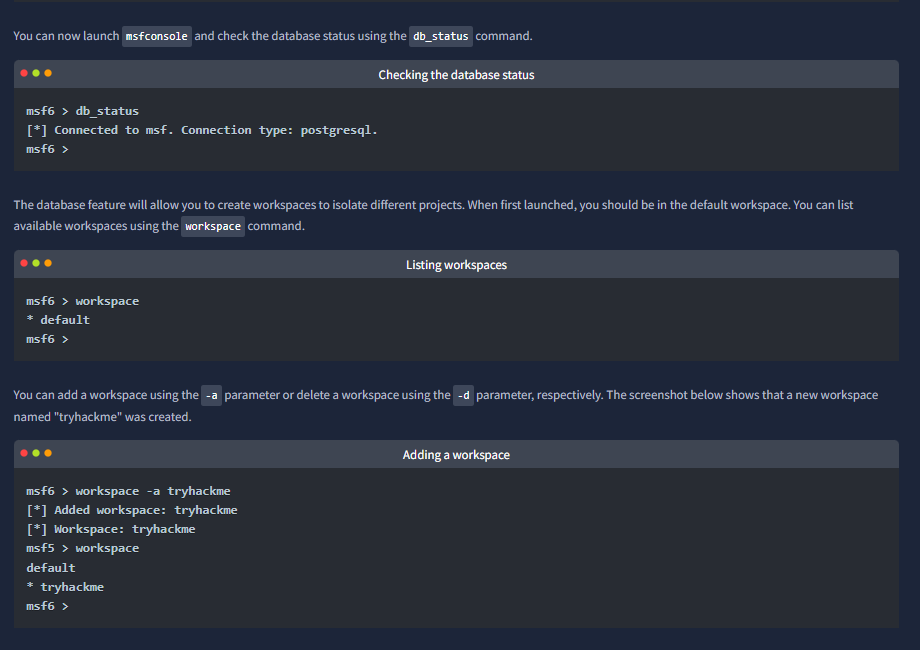Click green dot in Adding a workspace terminal

pyautogui.click(x=36, y=453)
